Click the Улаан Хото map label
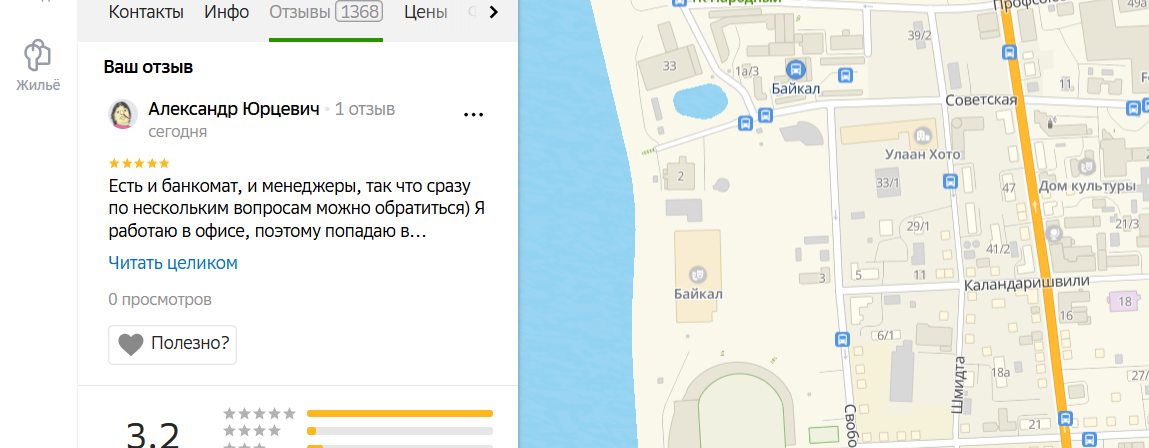The width and height of the screenshot is (1149, 448). click(x=922, y=155)
